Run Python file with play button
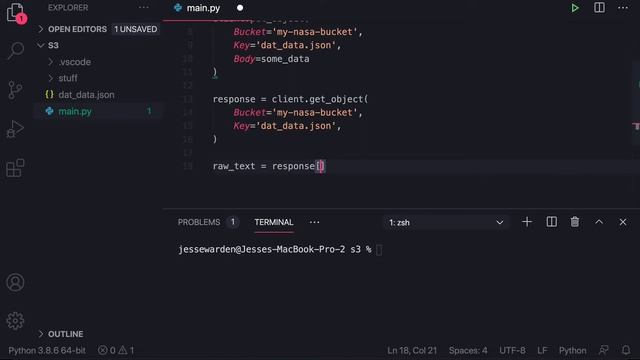Image resolution: width=640 pixels, height=360 pixels. 575,8
